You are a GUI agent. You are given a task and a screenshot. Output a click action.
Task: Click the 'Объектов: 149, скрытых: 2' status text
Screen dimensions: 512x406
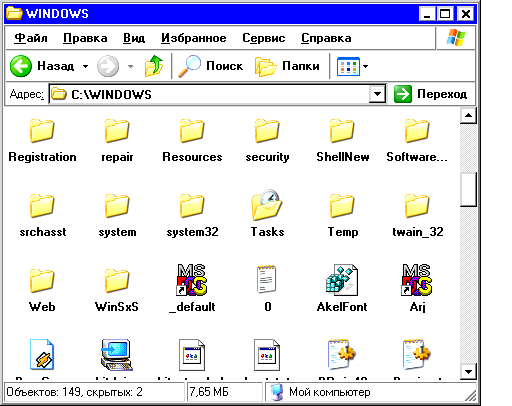pos(74,392)
